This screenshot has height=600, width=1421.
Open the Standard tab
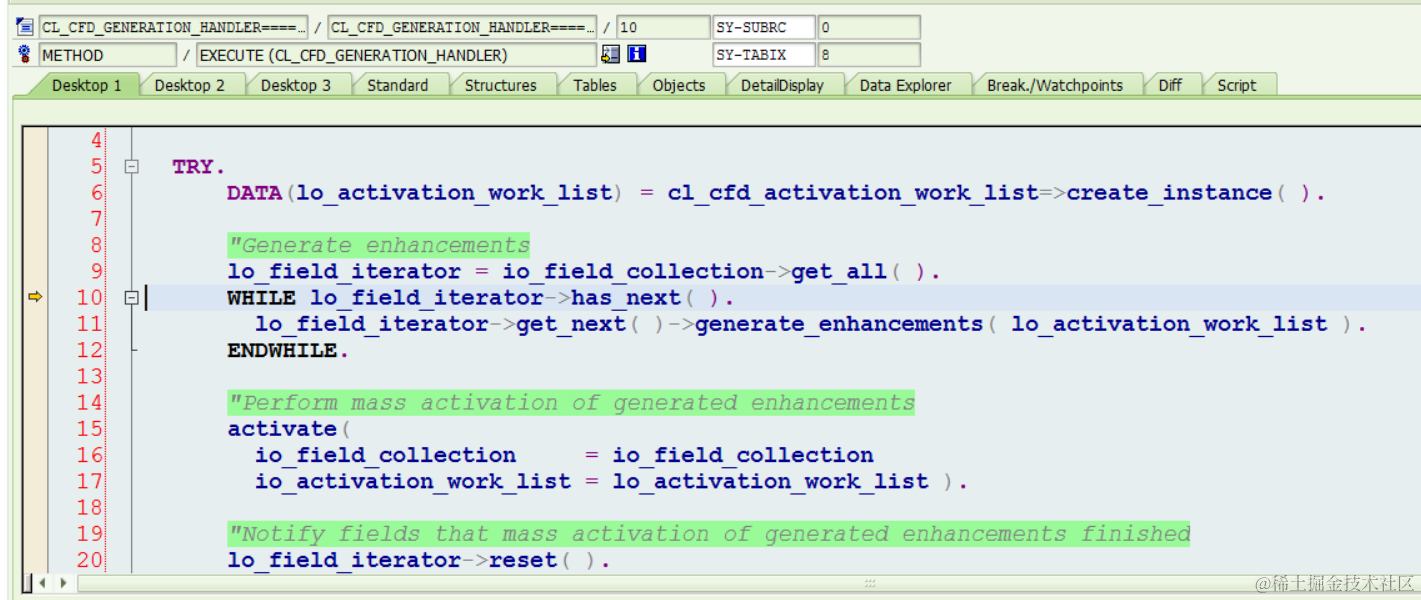click(397, 85)
